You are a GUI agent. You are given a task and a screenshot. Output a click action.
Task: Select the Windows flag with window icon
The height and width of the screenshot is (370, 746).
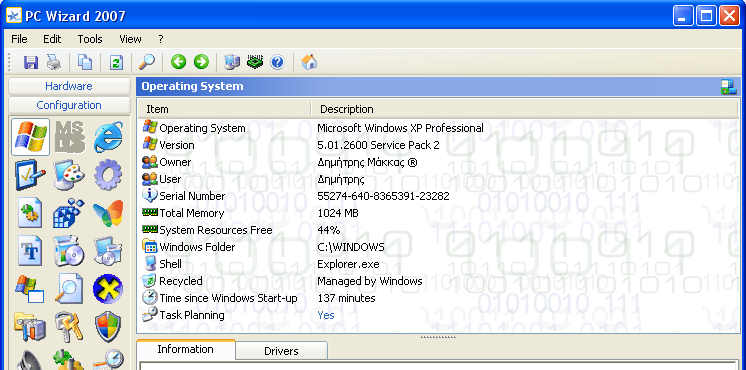coord(29,288)
